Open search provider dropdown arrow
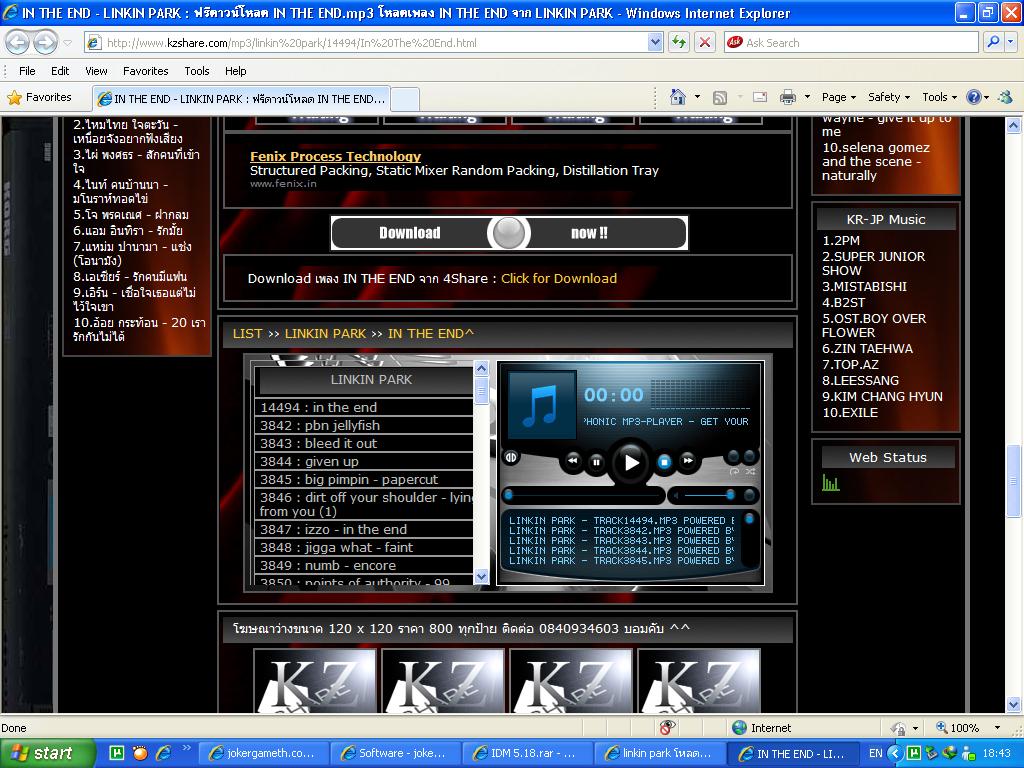This screenshot has width=1024, height=768. [1011, 42]
